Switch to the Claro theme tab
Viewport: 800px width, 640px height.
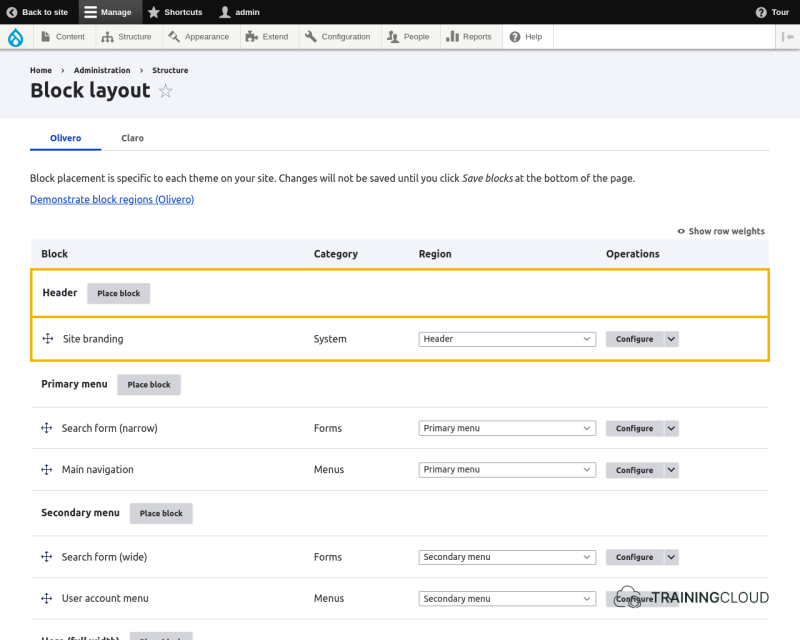(x=132, y=138)
